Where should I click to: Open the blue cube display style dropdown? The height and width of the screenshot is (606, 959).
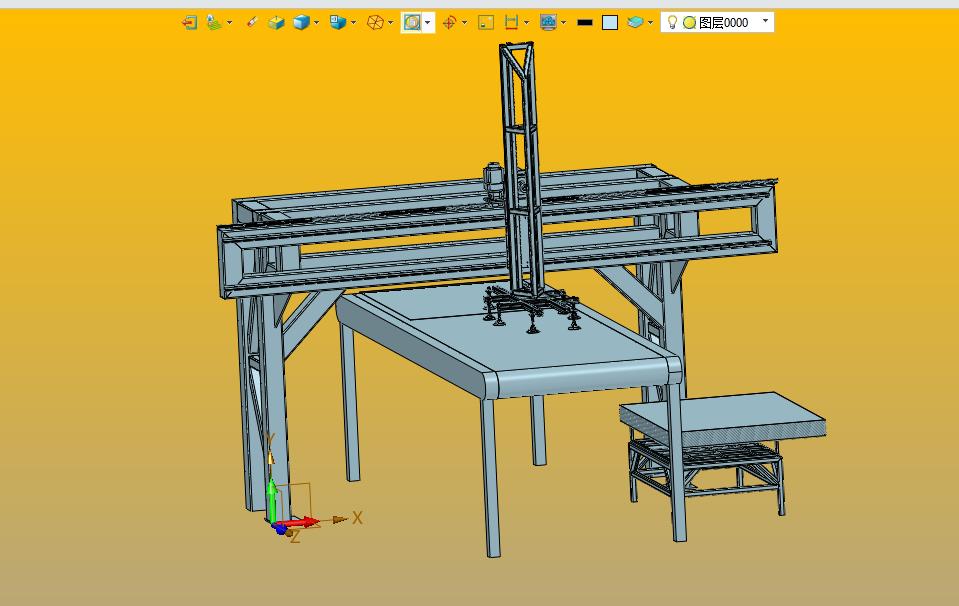316,23
